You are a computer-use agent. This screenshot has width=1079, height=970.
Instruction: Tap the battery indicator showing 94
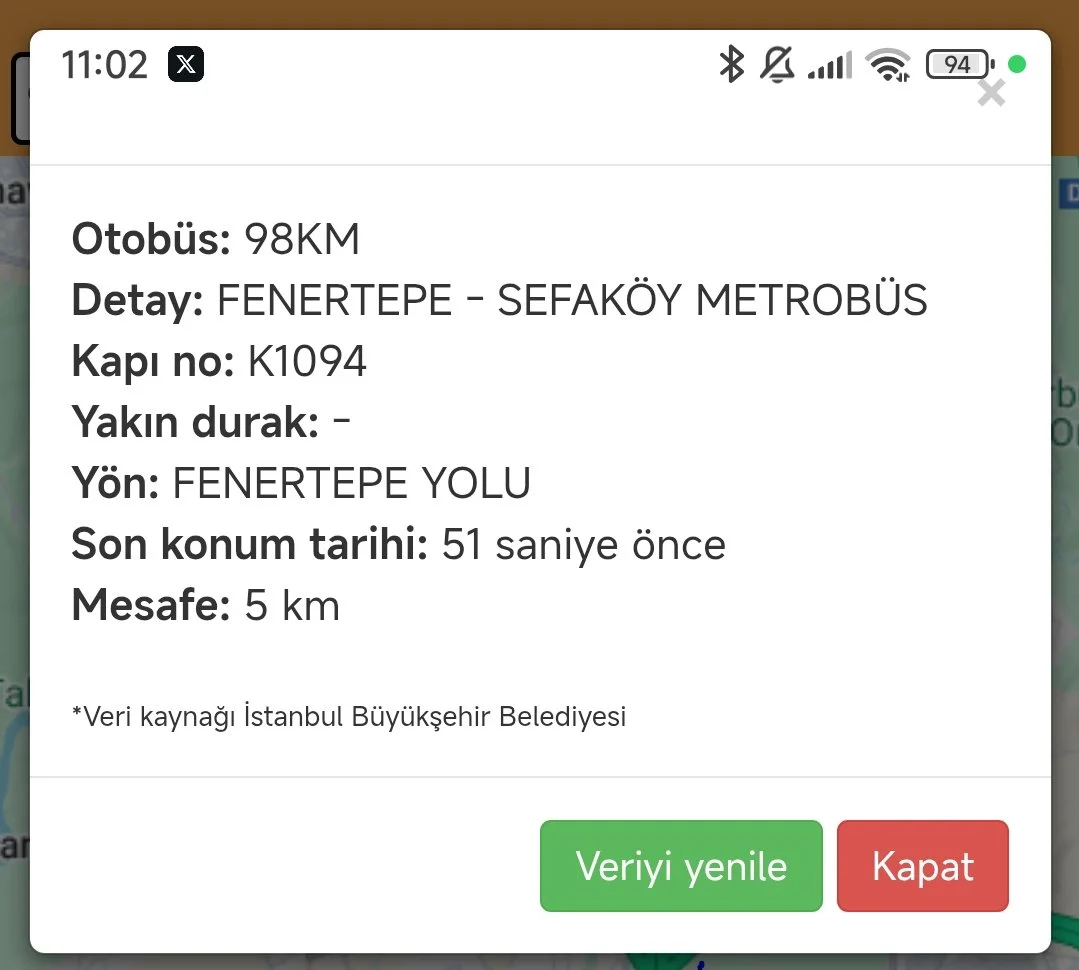click(959, 65)
